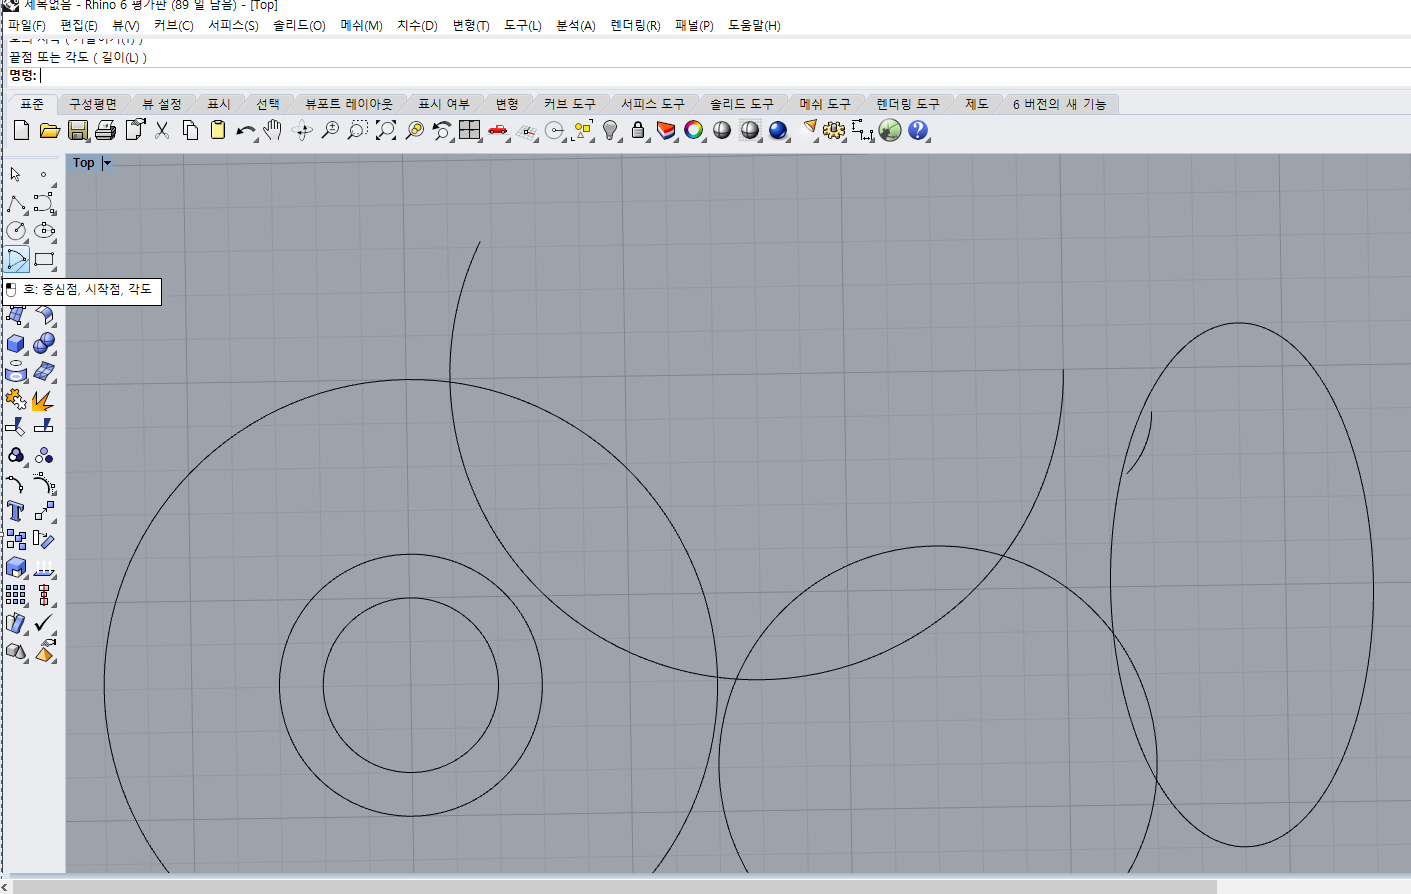Click the Undo arrow icon
This screenshot has width=1411, height=894.
(x=245, y=130)
